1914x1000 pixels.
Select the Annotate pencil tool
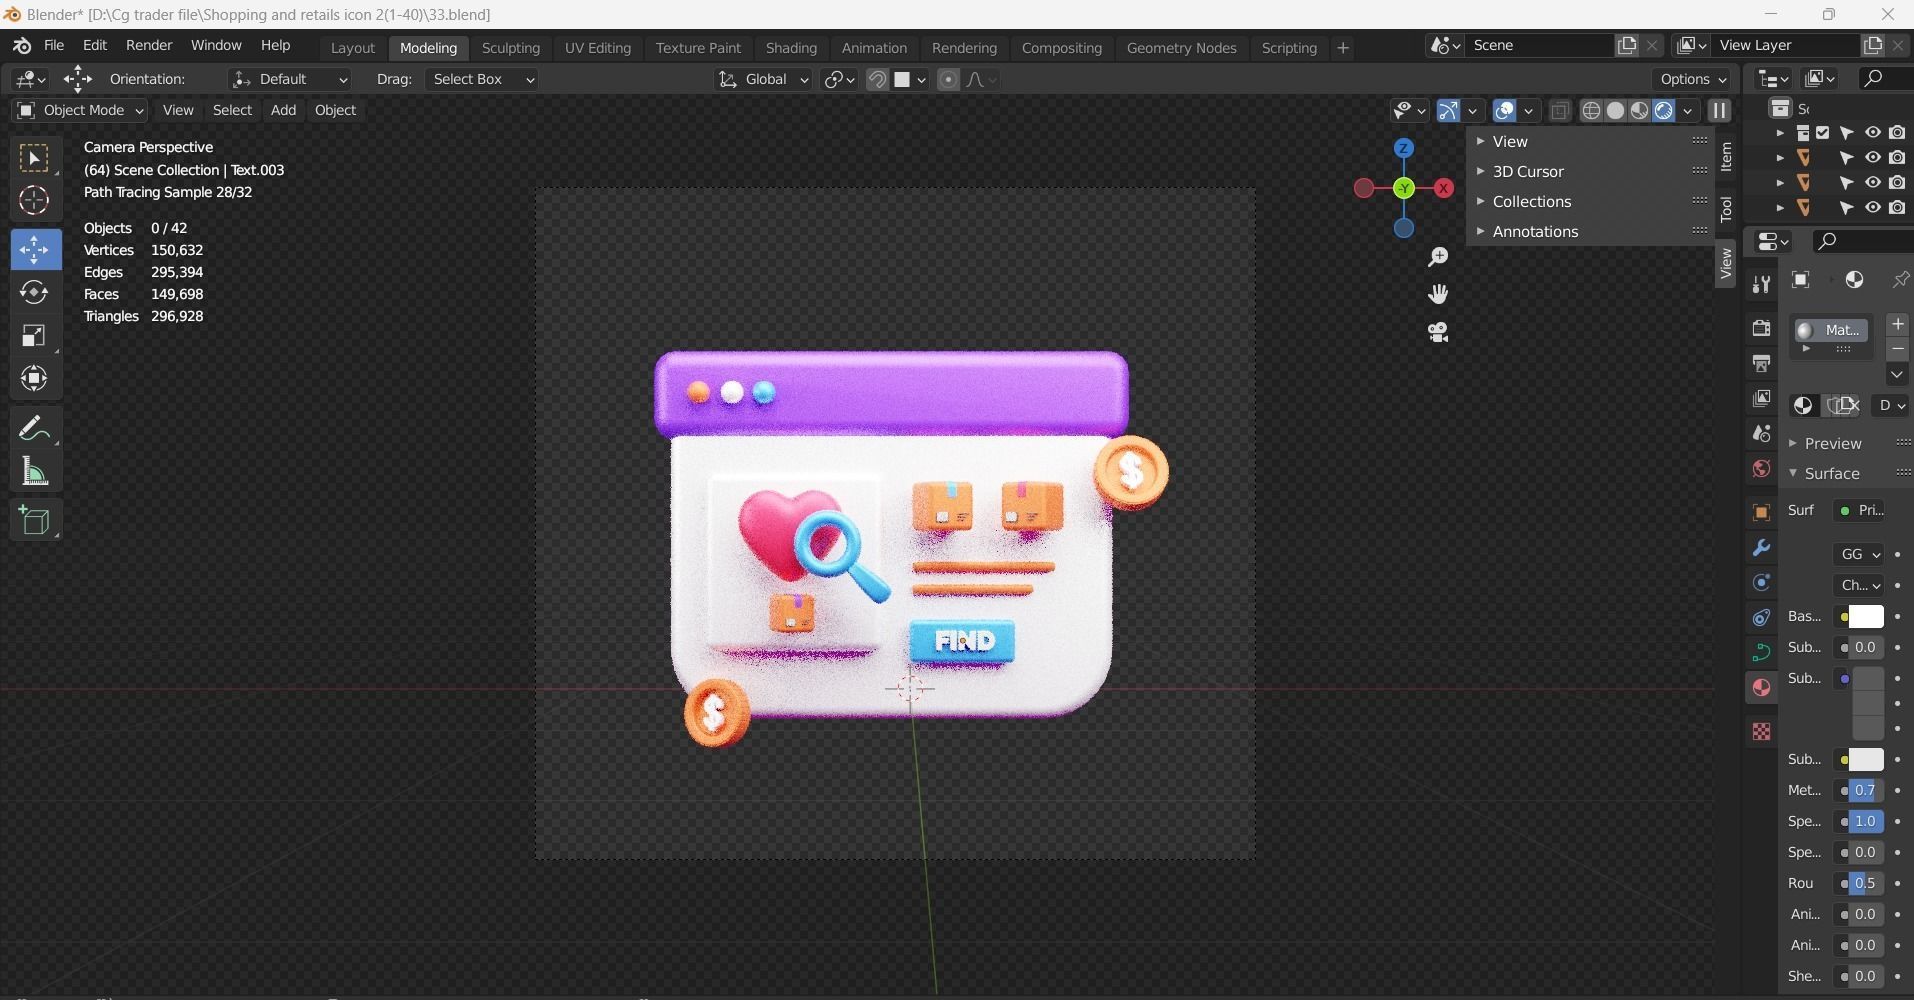34,428
